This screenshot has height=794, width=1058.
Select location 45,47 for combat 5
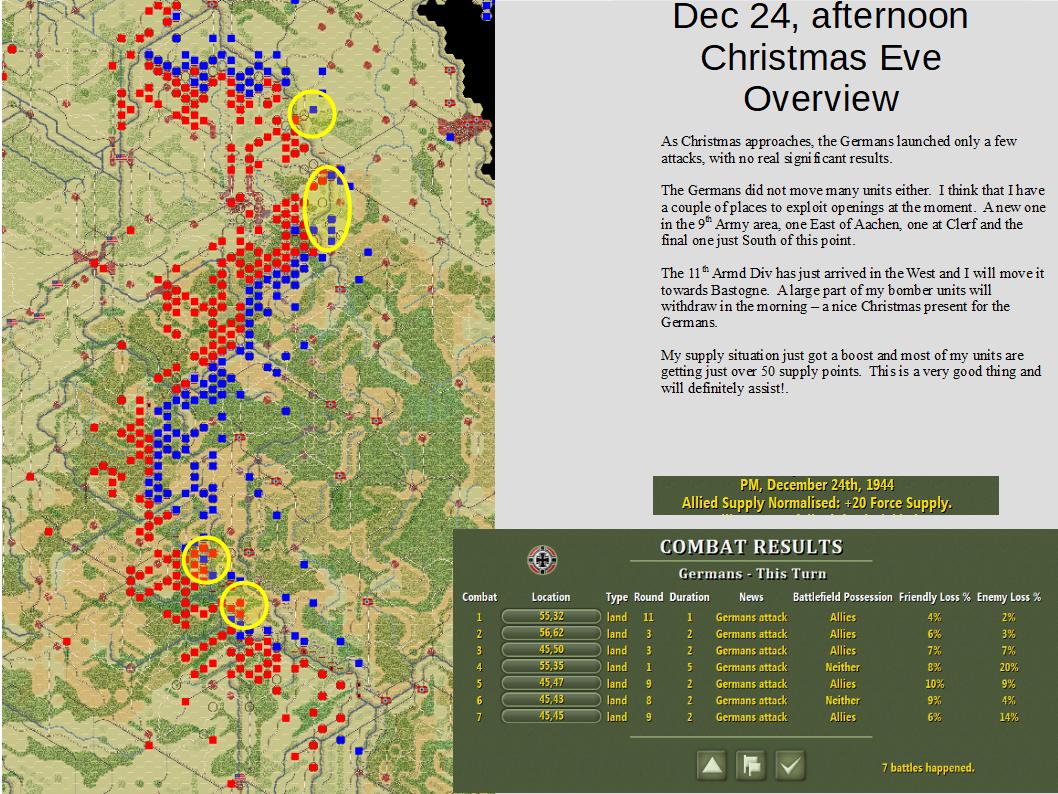tap(551, 683)
